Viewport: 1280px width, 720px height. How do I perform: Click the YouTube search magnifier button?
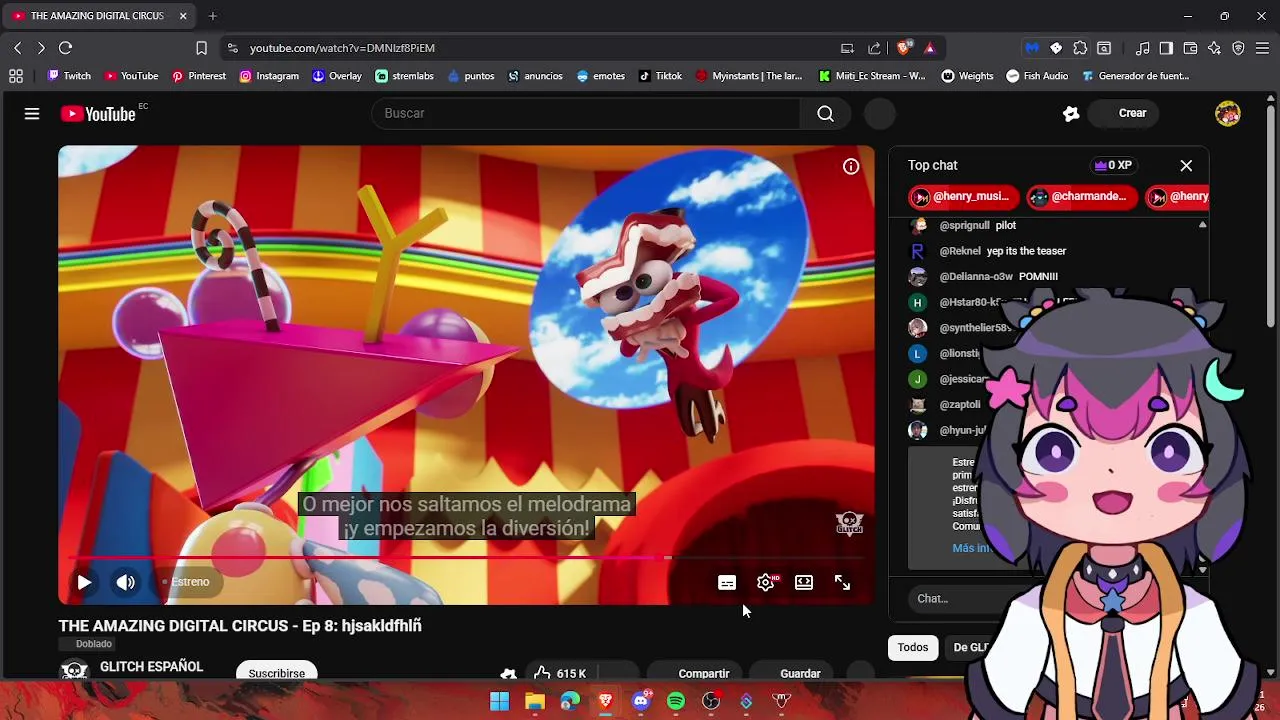click(x=825, y=114)
